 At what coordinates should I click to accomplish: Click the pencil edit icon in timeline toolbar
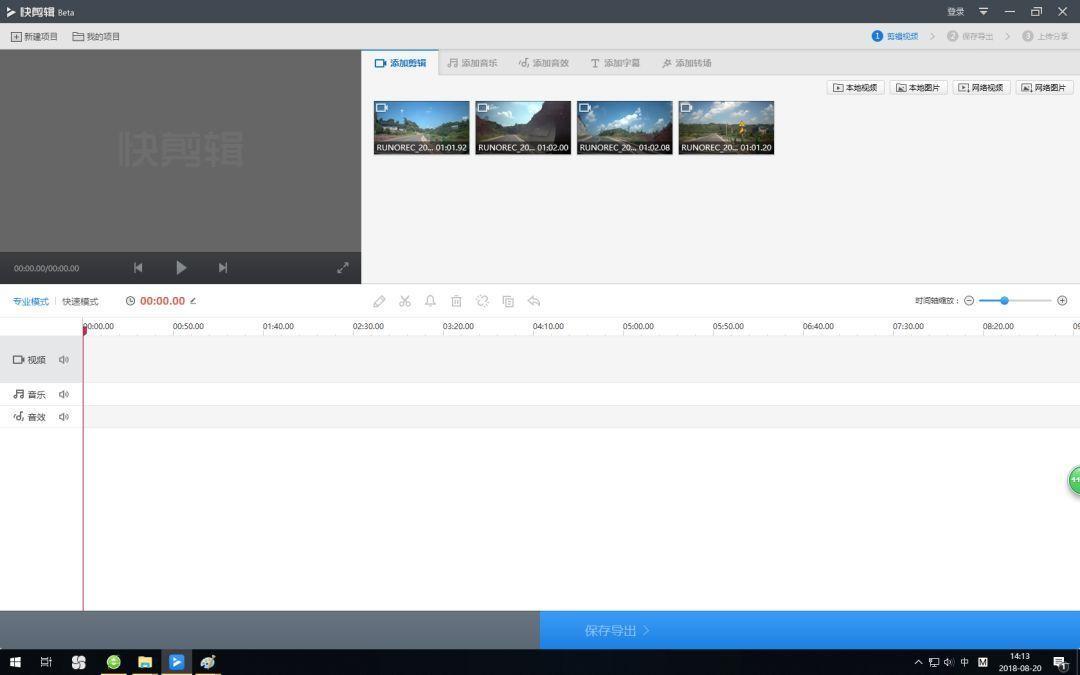(379, 301)
